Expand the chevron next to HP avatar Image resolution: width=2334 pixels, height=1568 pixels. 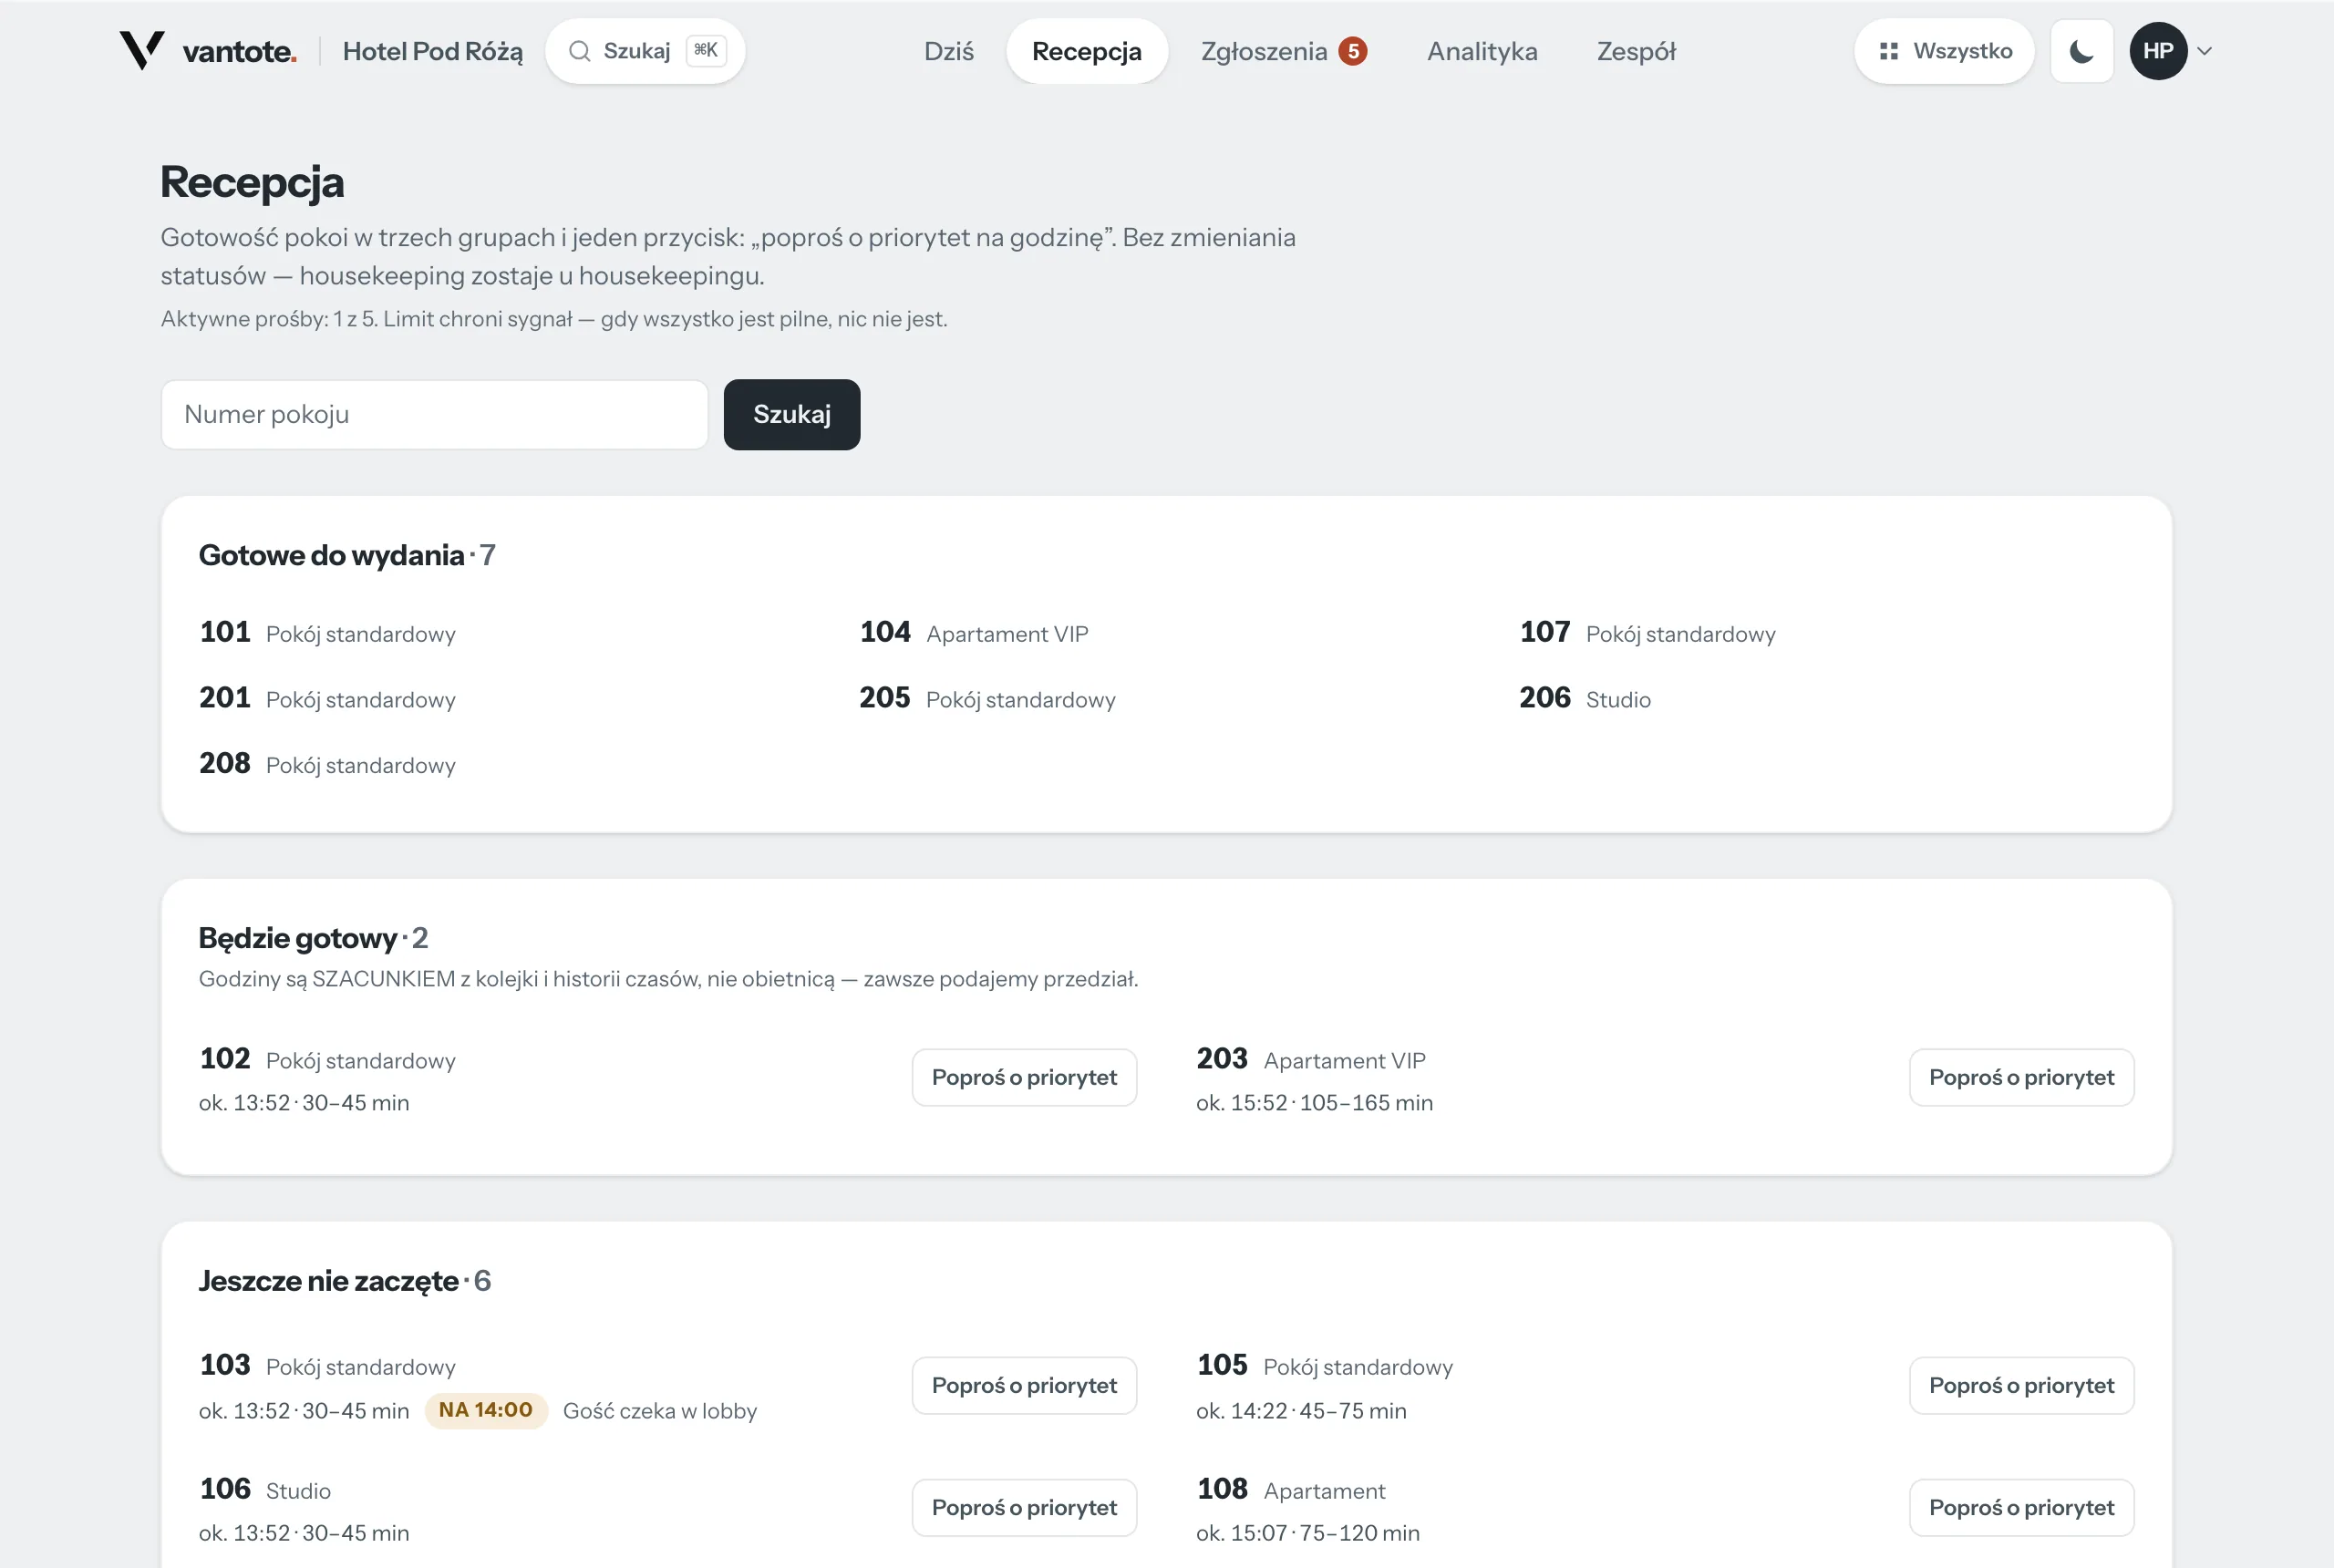[x=2204, y=51]
